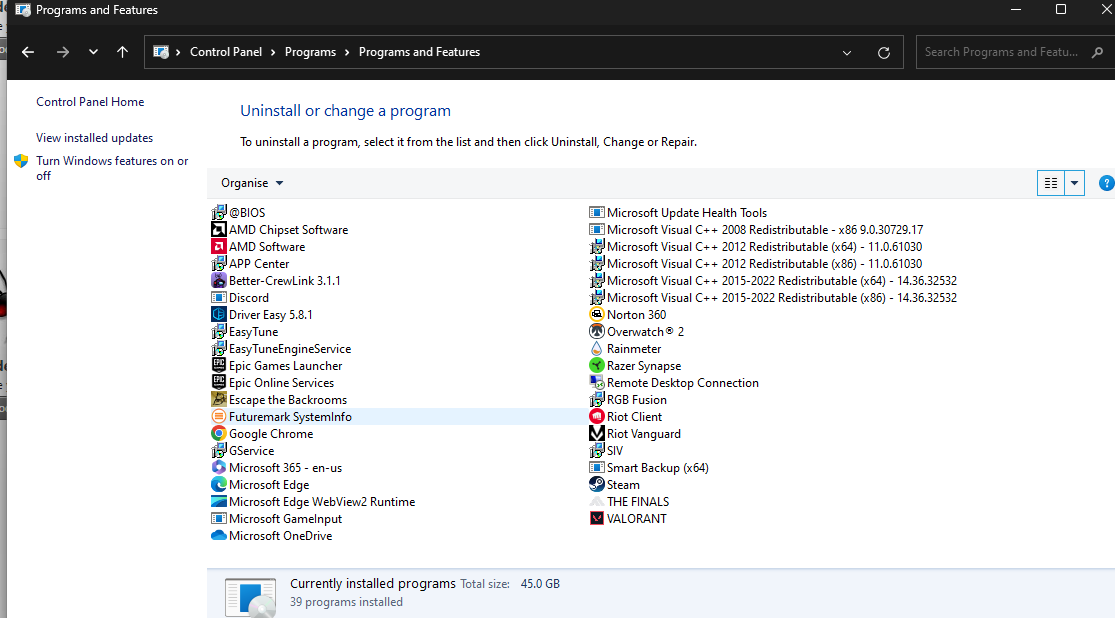Select the Norton 360 icon
Screen dimensions: 1115x618
point(597,315)
